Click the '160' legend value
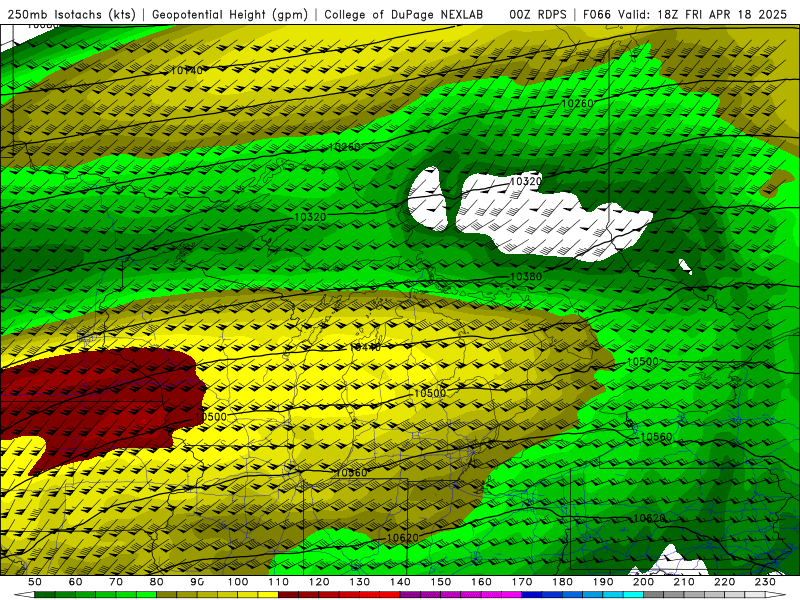 481,582
